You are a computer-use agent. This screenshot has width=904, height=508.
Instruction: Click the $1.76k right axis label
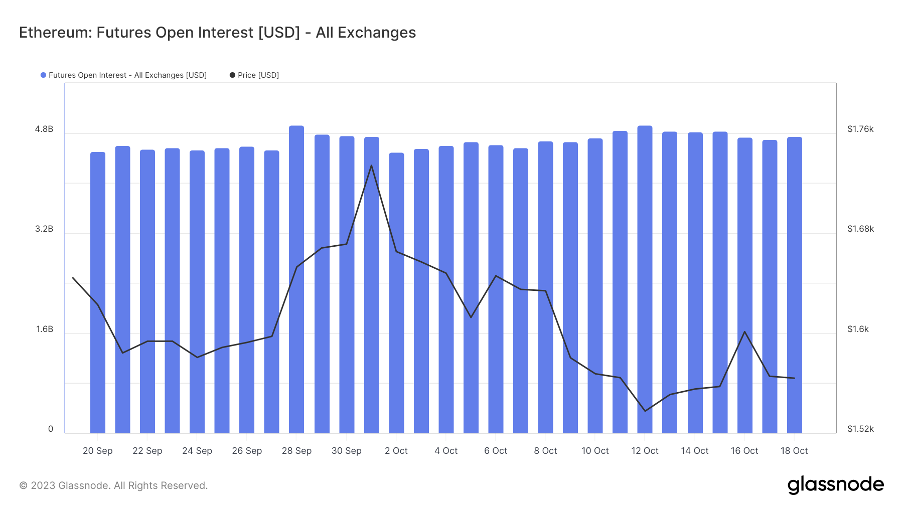click(x=860, y=130)
